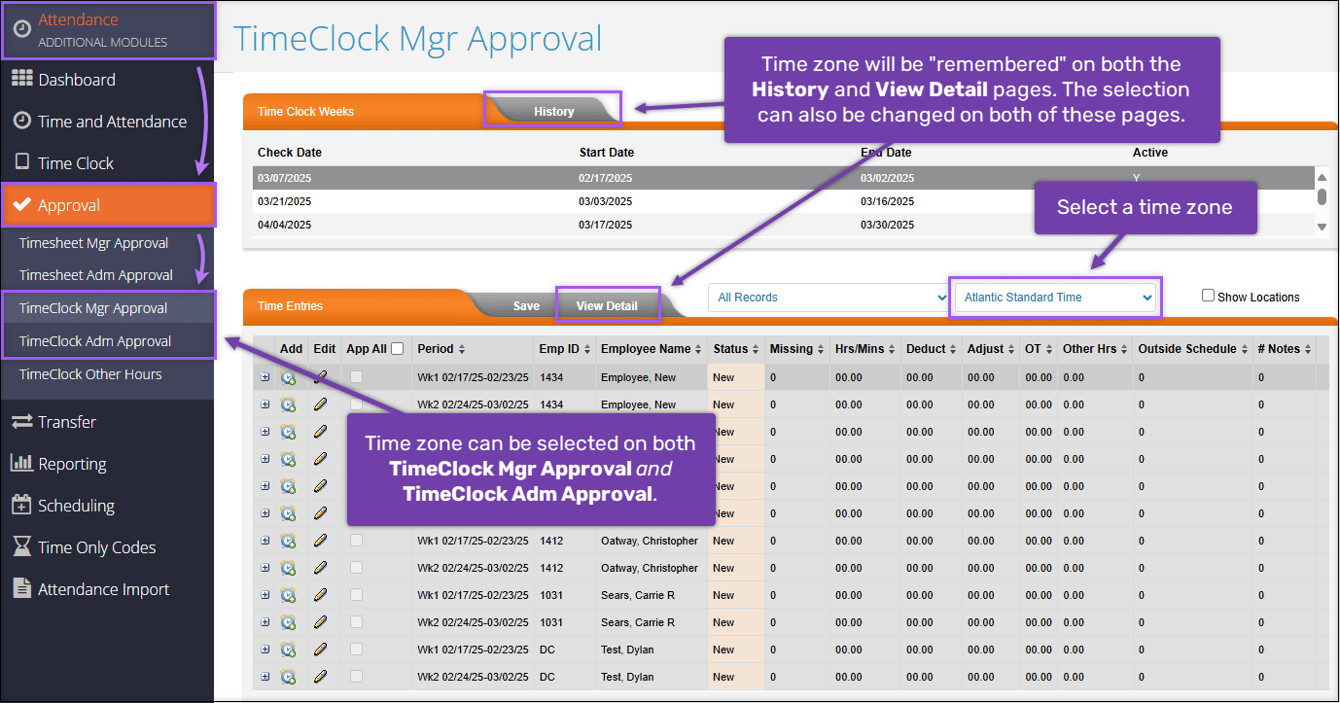Click the Time Only Codes hourglass icon

pyautogui.click(x=23, y=547)
